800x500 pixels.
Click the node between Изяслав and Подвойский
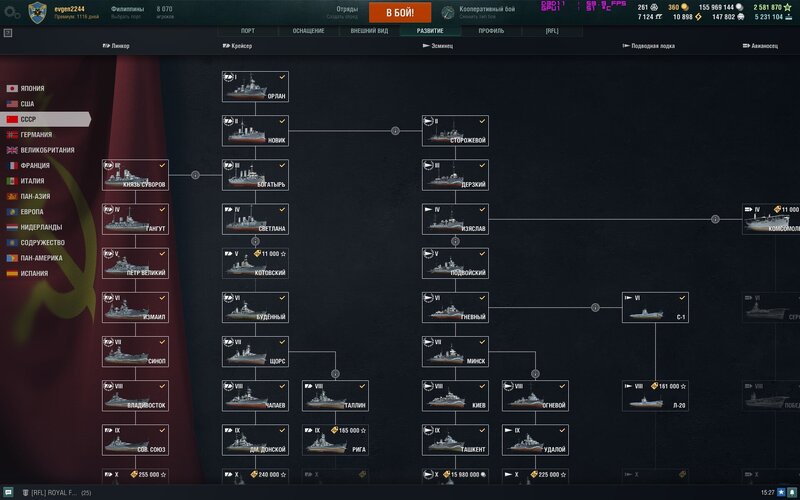coord(455,241)
